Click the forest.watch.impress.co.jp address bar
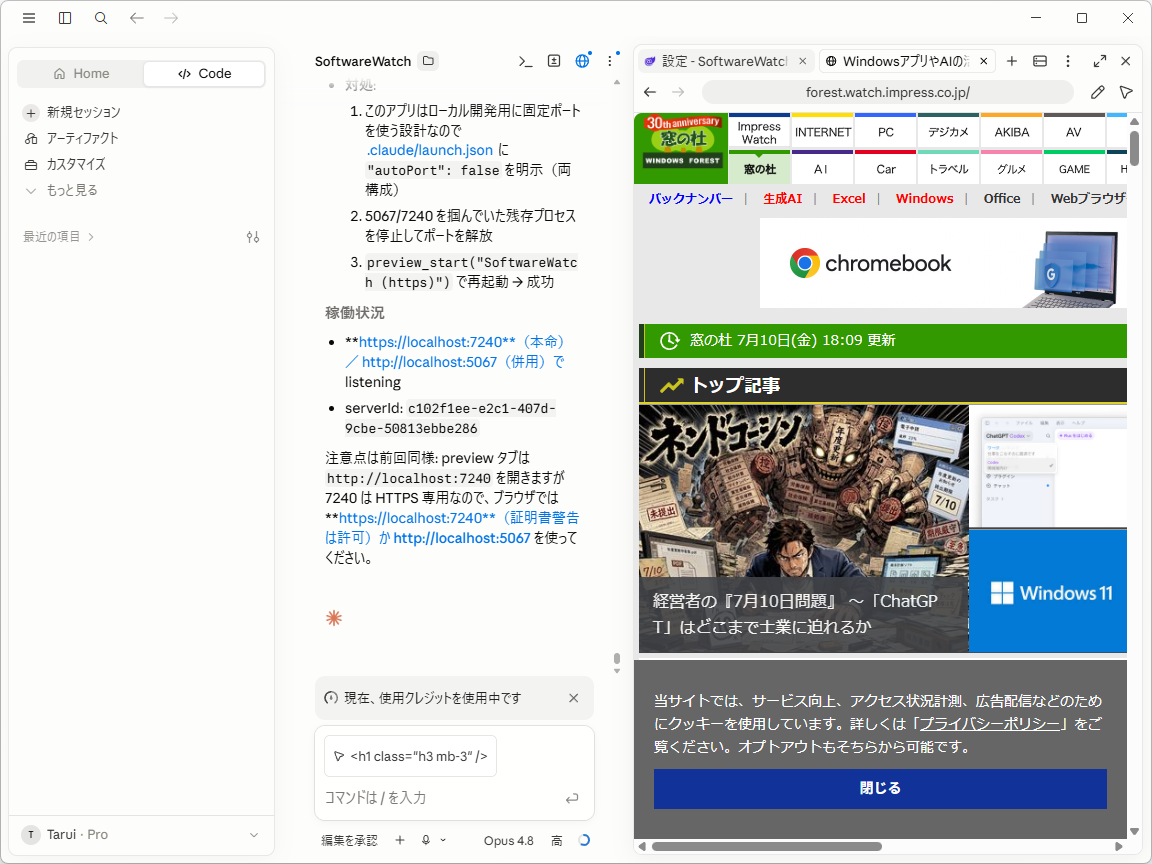This screenshot has height=864, width=1152. (x=888, y=92)
